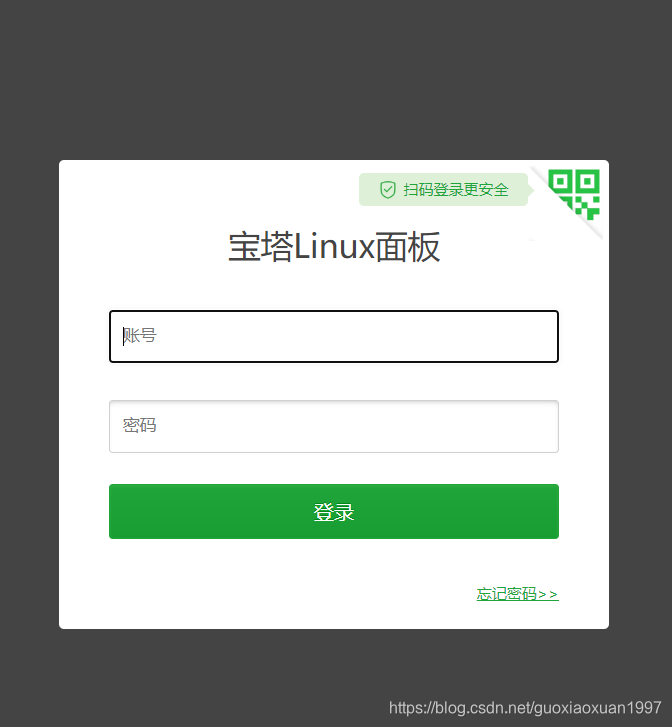Click the checkmark inside the shield icon
The width and height of the screenshot is (672, 727).
click(388, 190)
